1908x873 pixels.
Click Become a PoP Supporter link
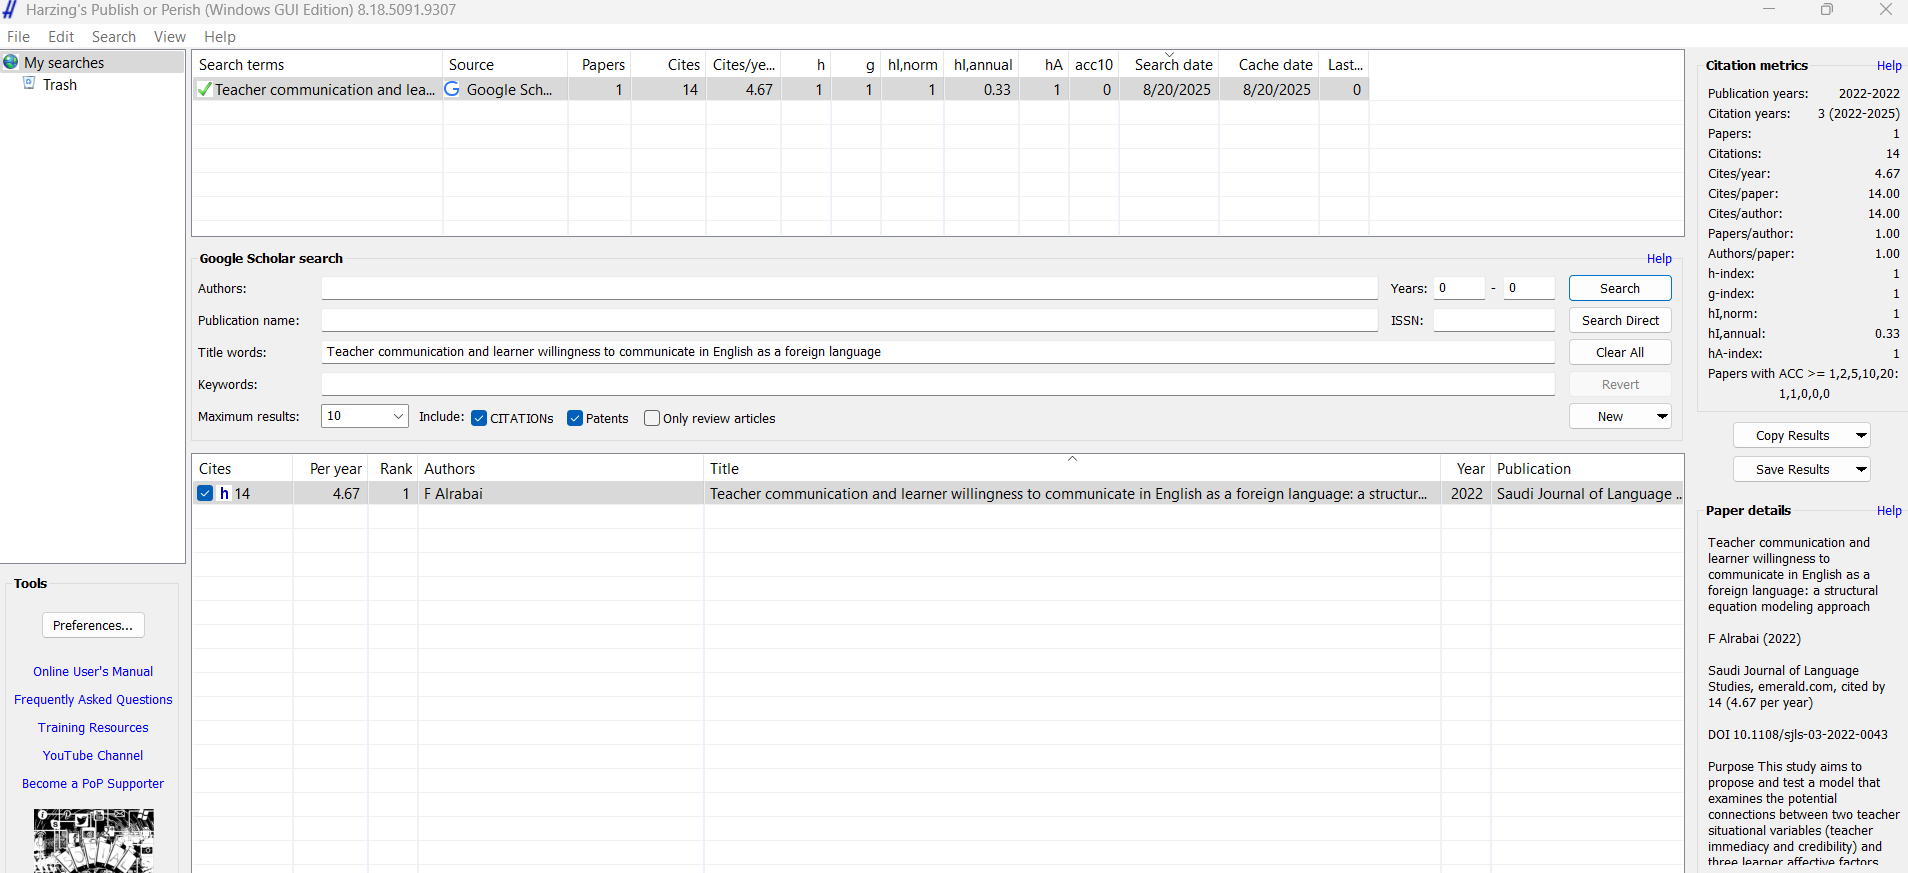[93, 783]
